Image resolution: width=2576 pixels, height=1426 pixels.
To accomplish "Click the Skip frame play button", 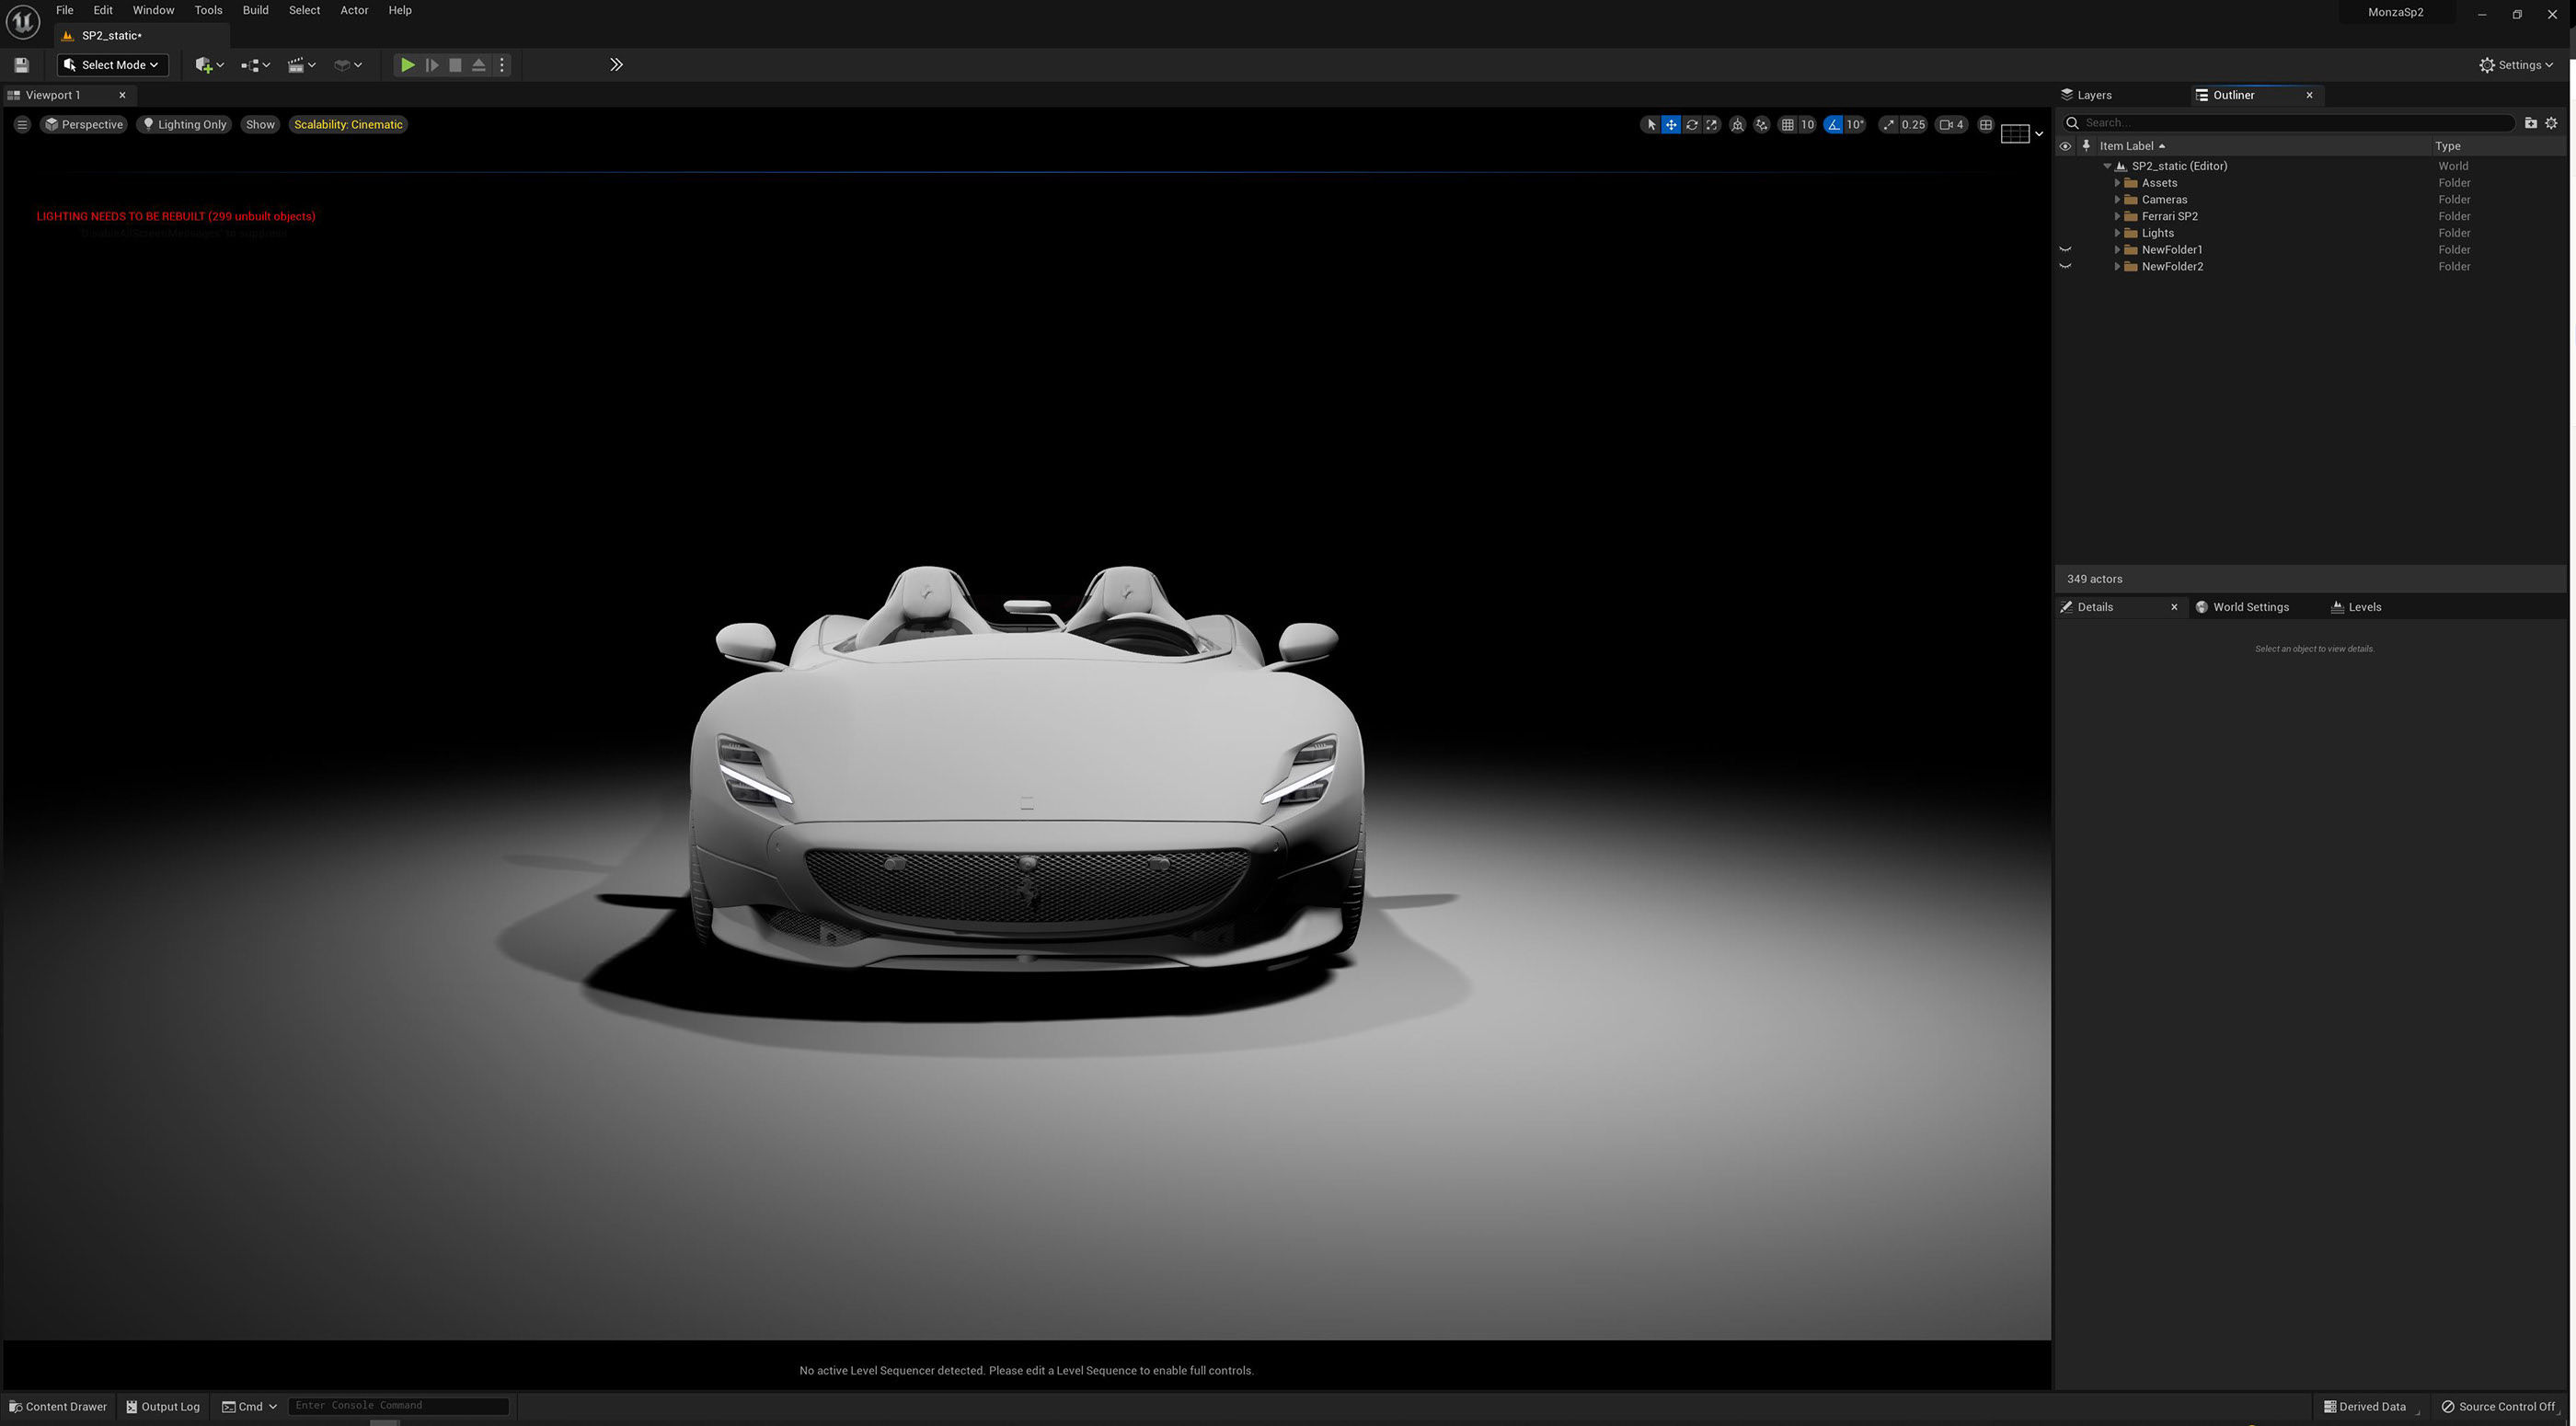I will (x=432, y=65).
